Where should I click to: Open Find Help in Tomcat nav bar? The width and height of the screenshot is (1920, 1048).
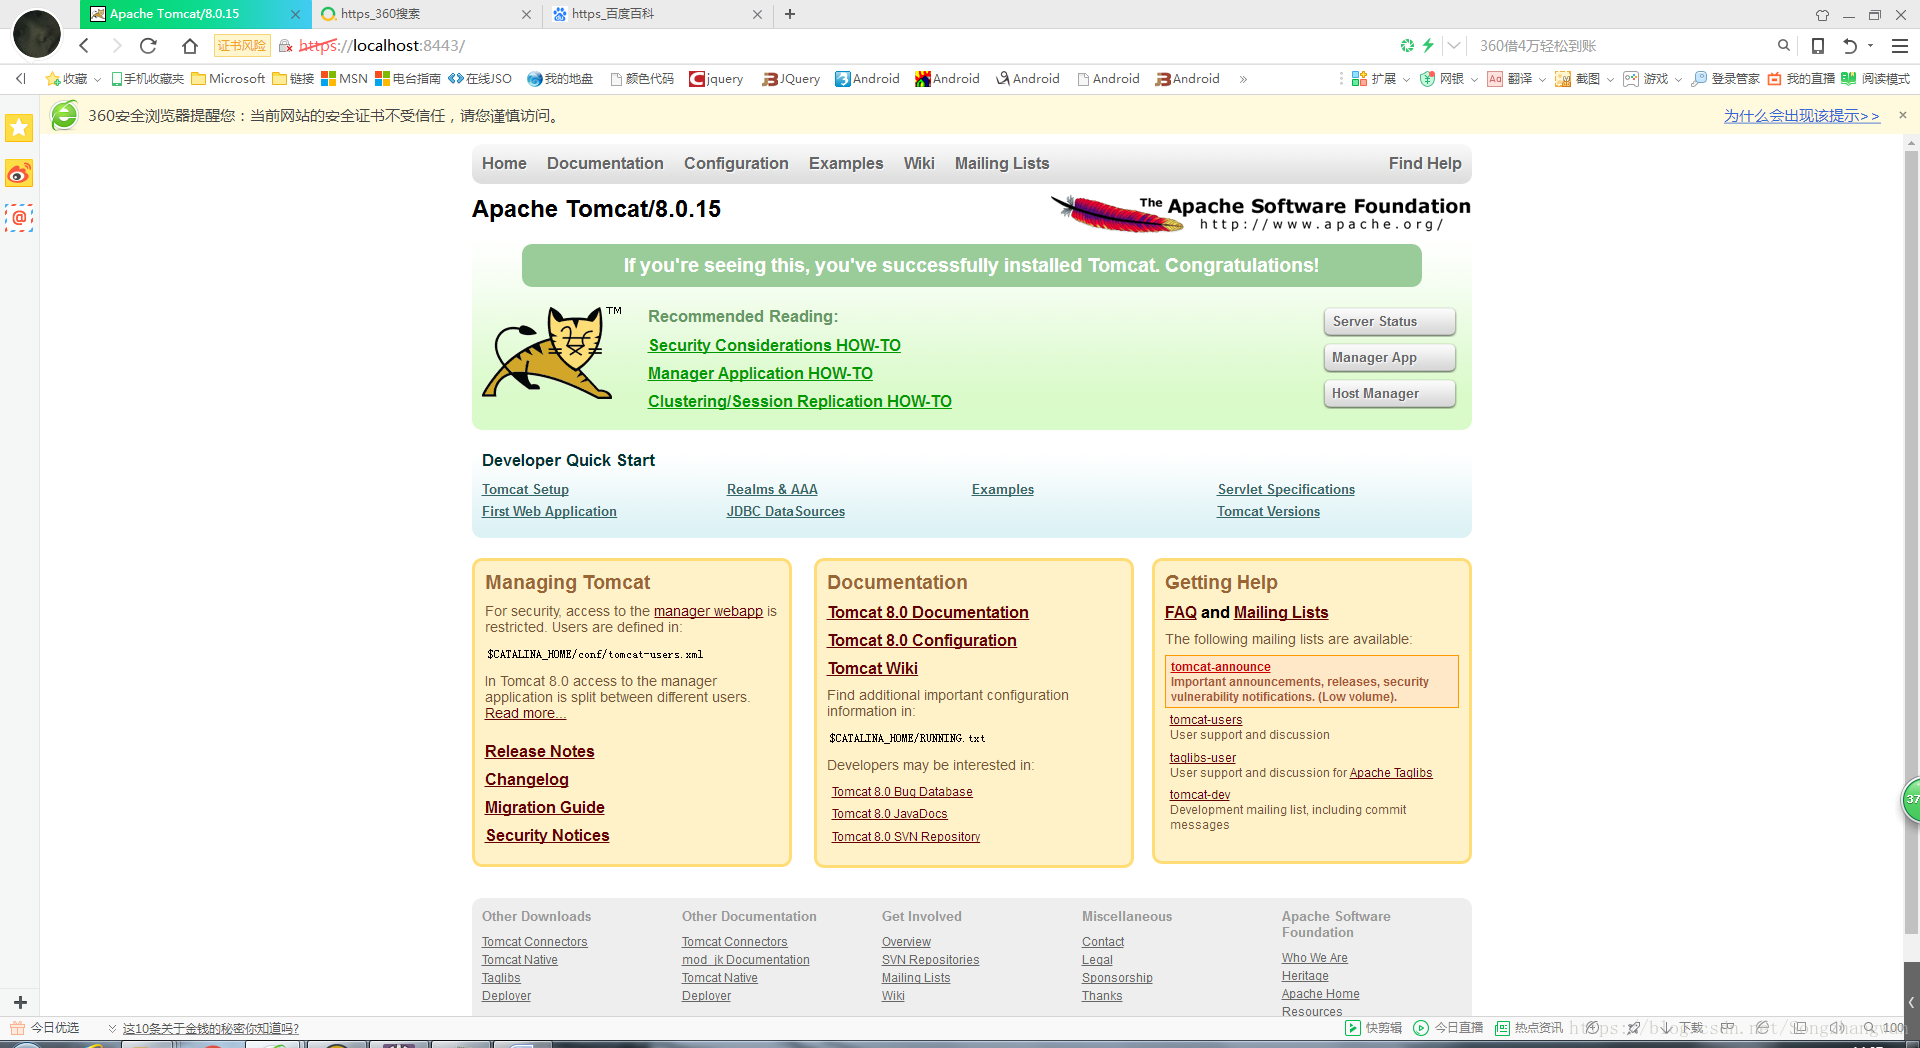(1425, 163)
